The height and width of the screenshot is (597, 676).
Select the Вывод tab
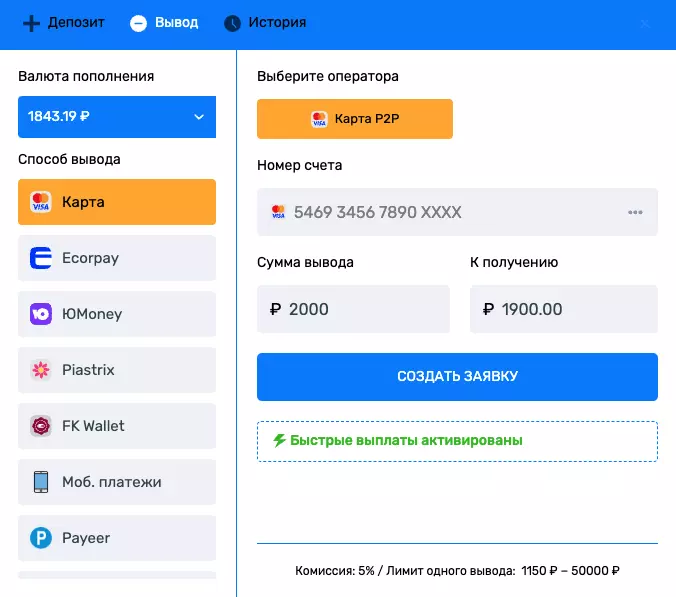[165, 22]
